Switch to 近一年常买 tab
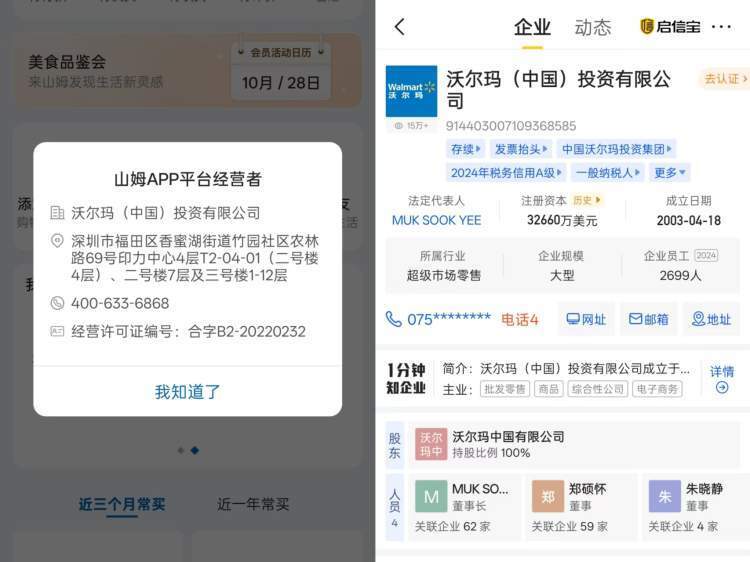 click(253, 504)
